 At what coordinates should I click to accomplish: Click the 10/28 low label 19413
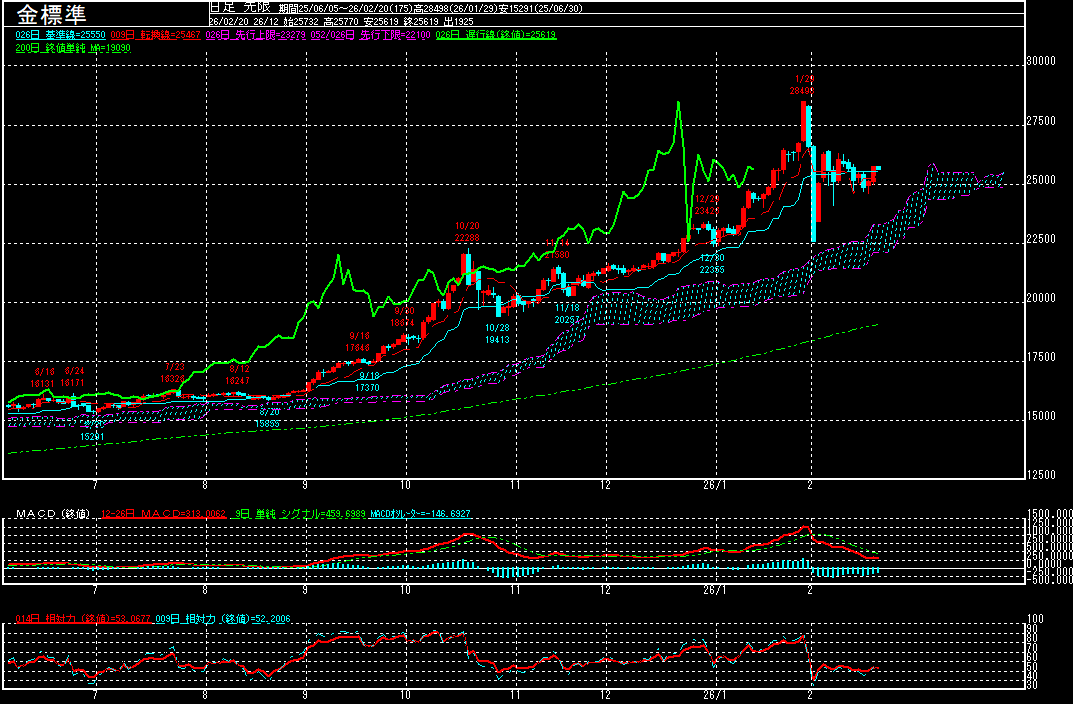click(497, 340)
